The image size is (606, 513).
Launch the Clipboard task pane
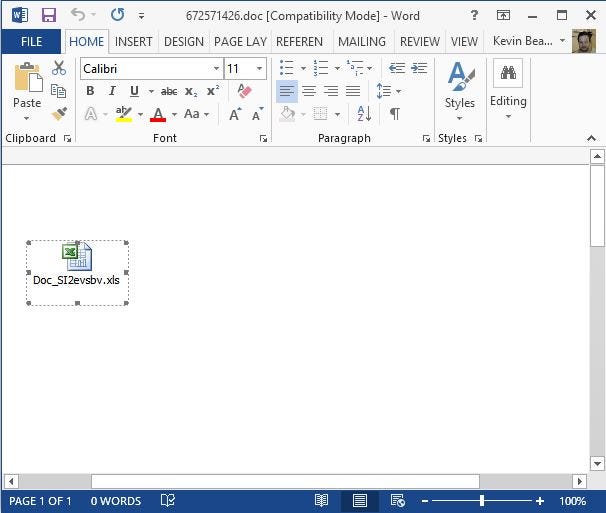coord(68,138)
